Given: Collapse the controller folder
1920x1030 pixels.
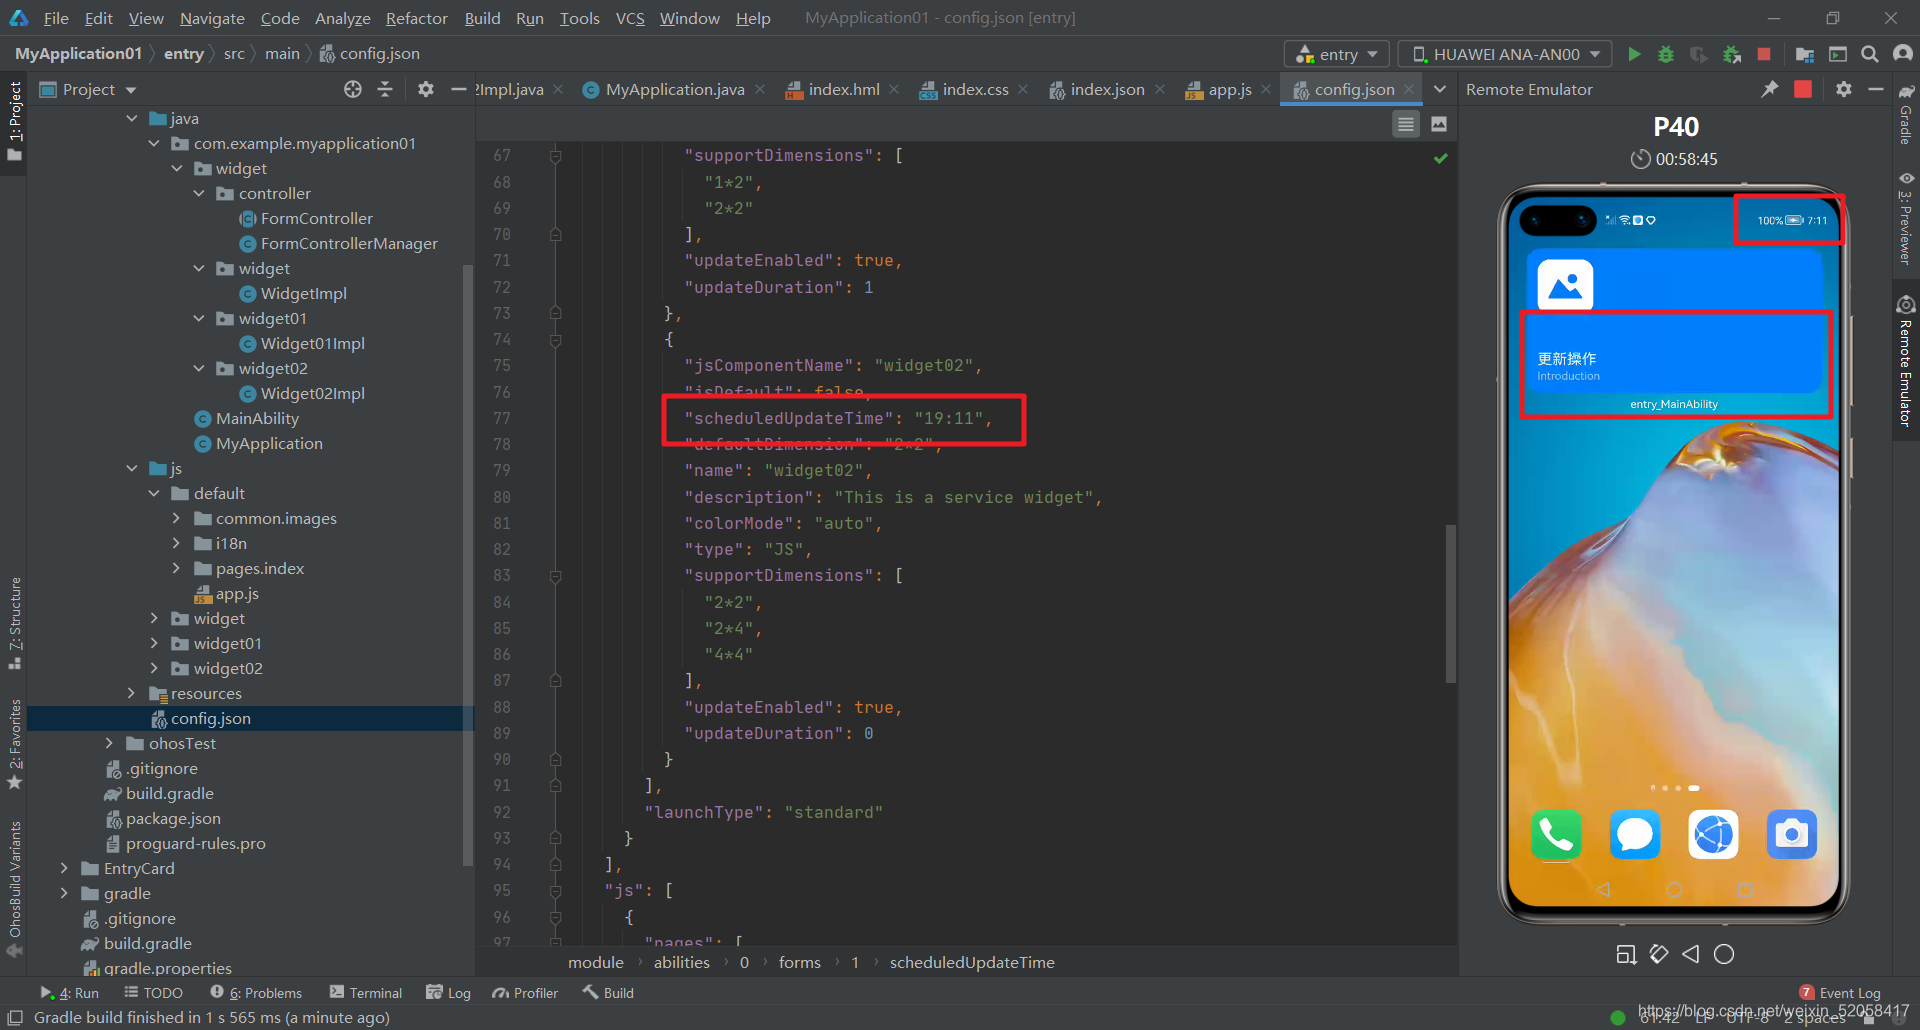Looking at the screenshot, I should (x=198, y=193).
